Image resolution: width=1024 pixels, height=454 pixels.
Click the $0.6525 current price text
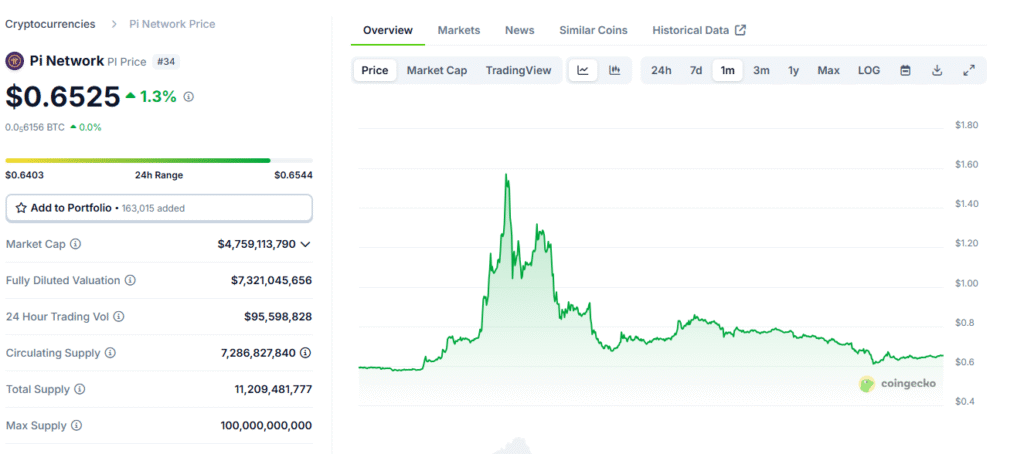[63, 97]
